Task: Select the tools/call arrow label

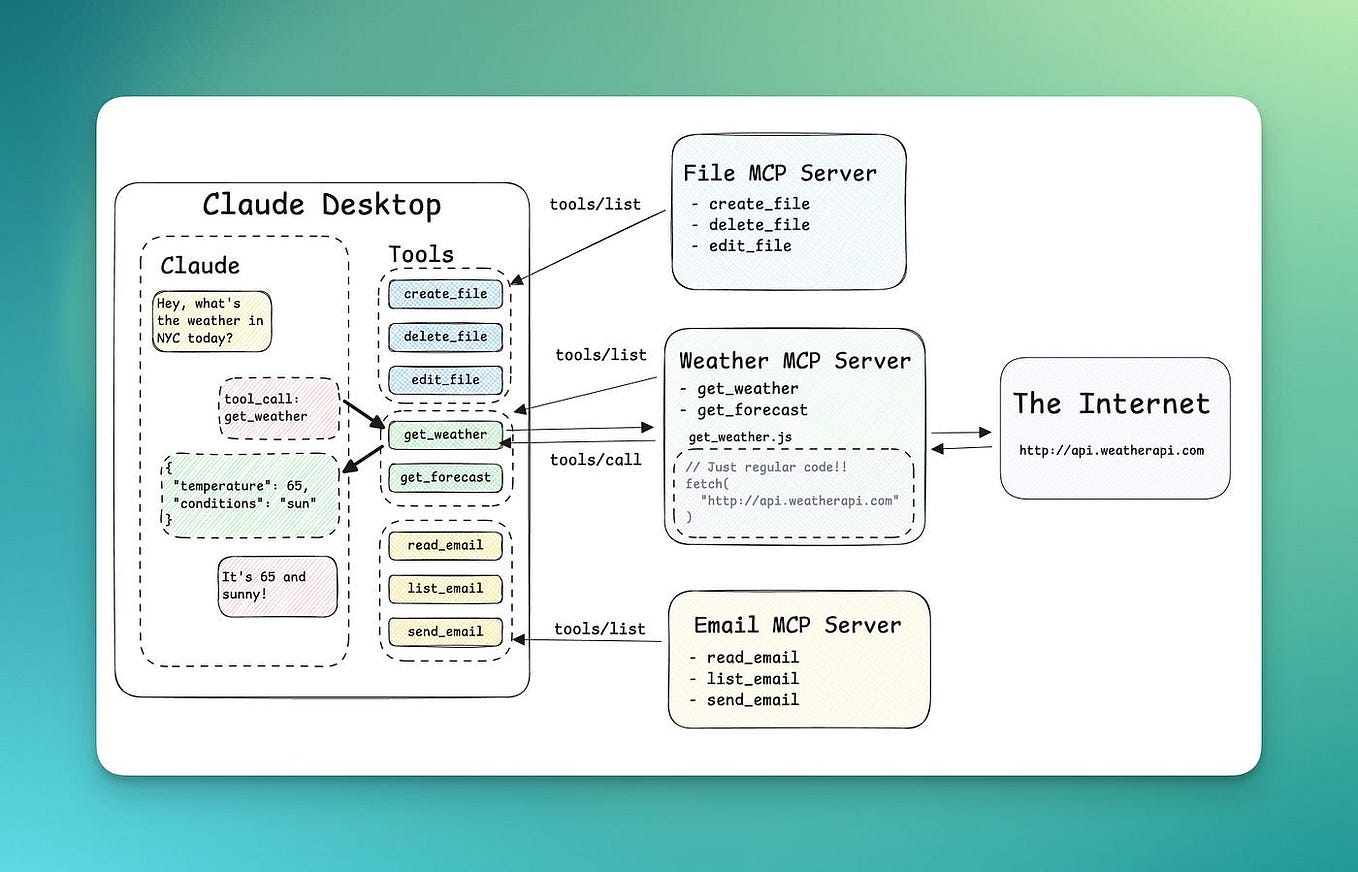Action: tap(595, 460)
